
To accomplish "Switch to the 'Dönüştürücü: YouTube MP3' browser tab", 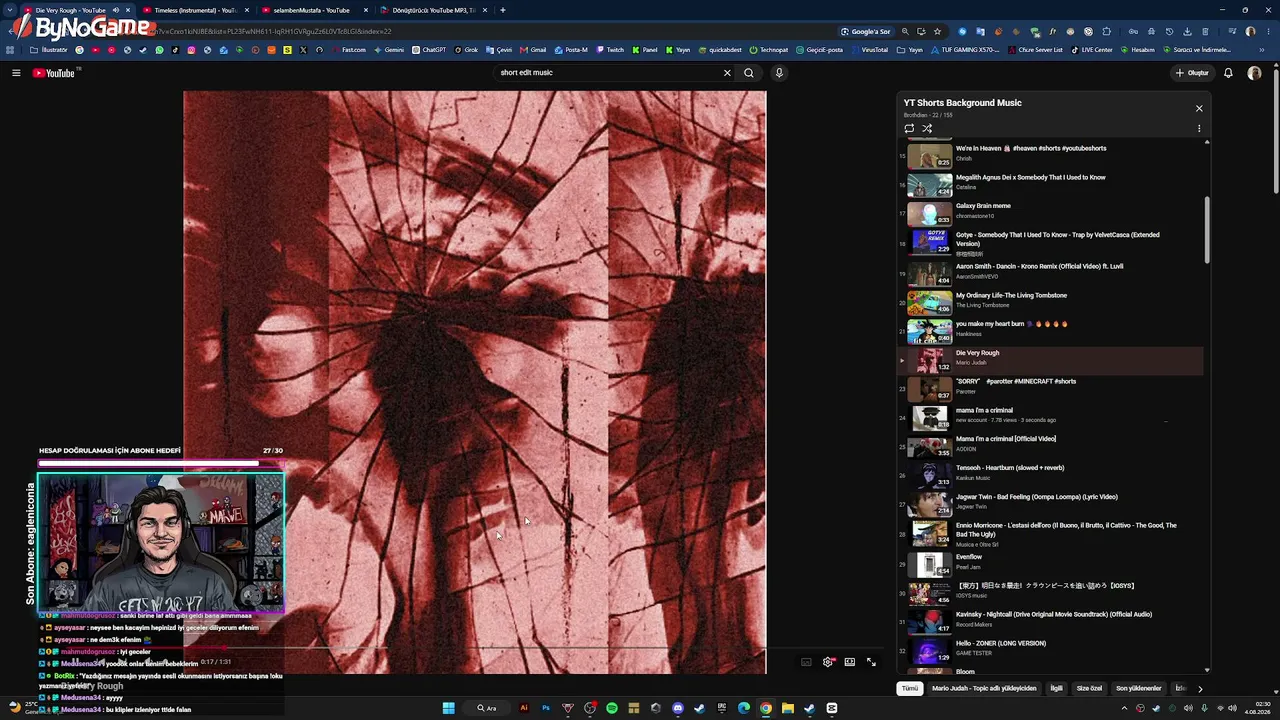I will pyautogui.click(x=432, y=10).
